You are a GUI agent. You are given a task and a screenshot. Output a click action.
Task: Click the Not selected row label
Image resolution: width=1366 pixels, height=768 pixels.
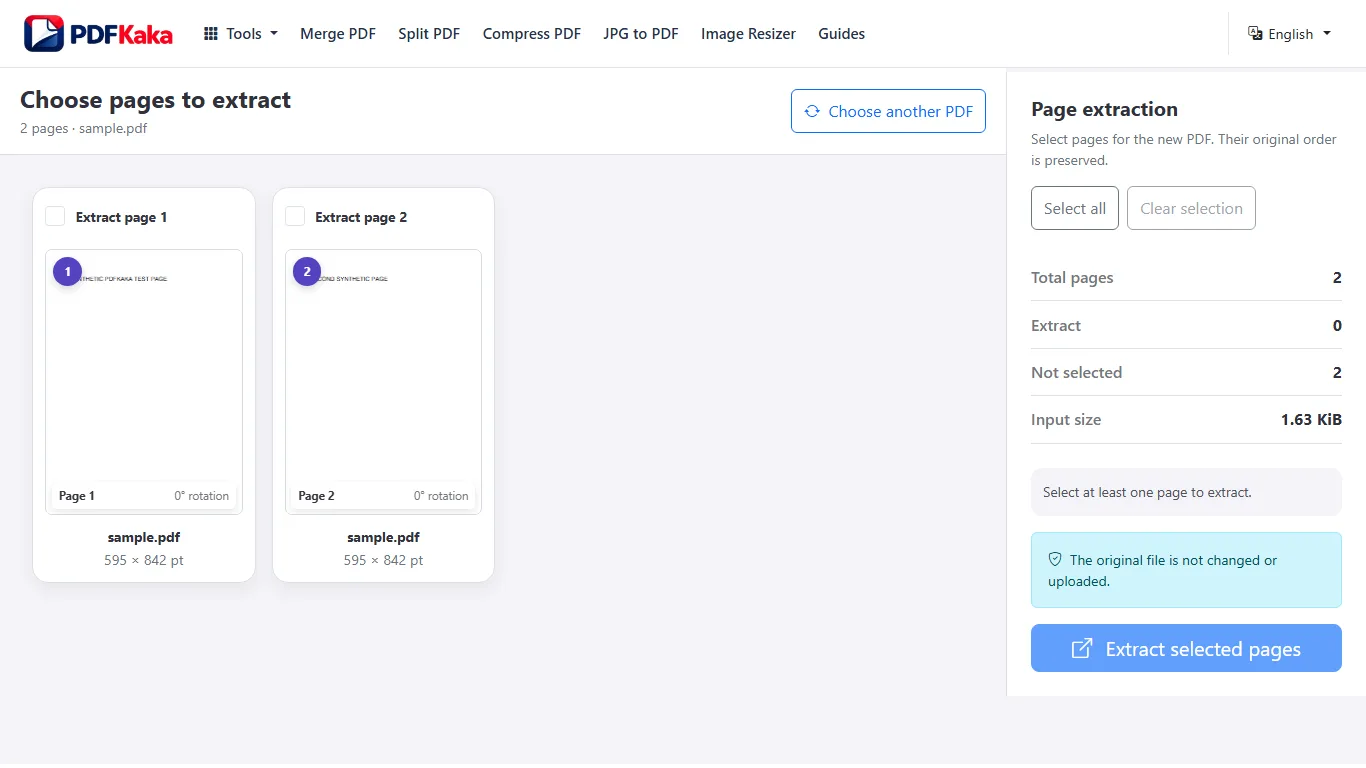click(x=1077, y=372)
